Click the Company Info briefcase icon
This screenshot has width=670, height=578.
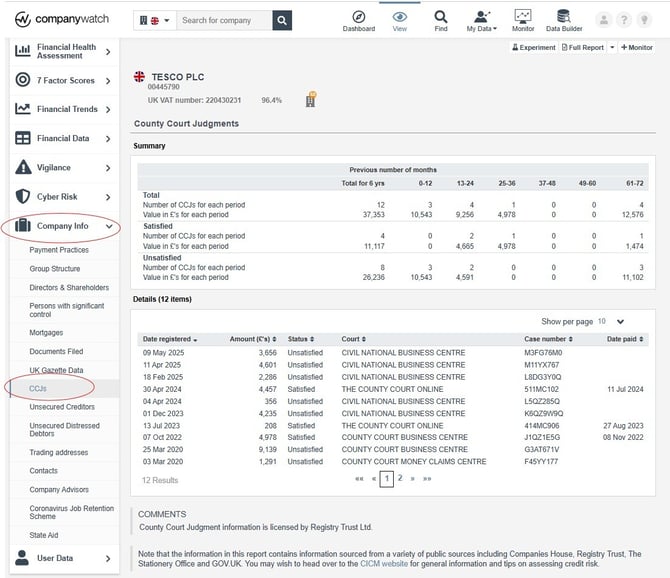pyautogui.click(x=23, y=225)
